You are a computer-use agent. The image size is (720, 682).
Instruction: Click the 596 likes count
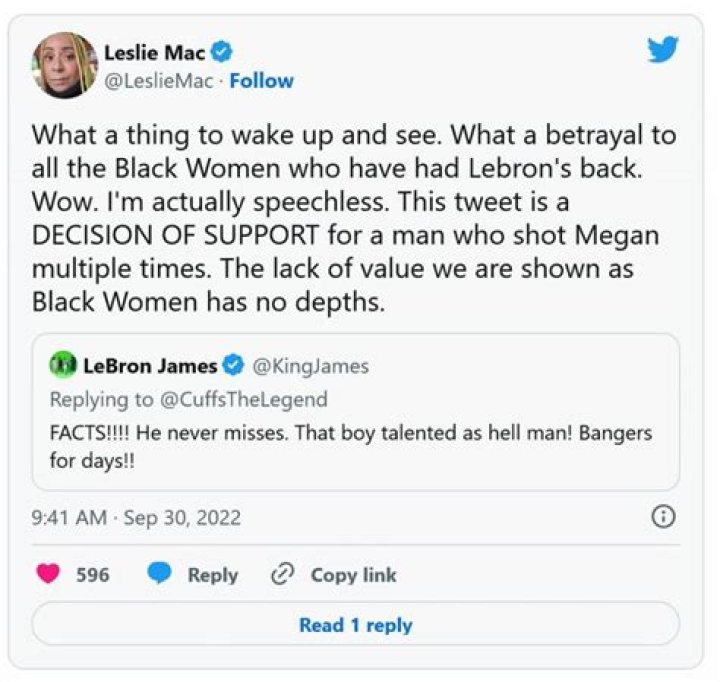click(93, 575)
